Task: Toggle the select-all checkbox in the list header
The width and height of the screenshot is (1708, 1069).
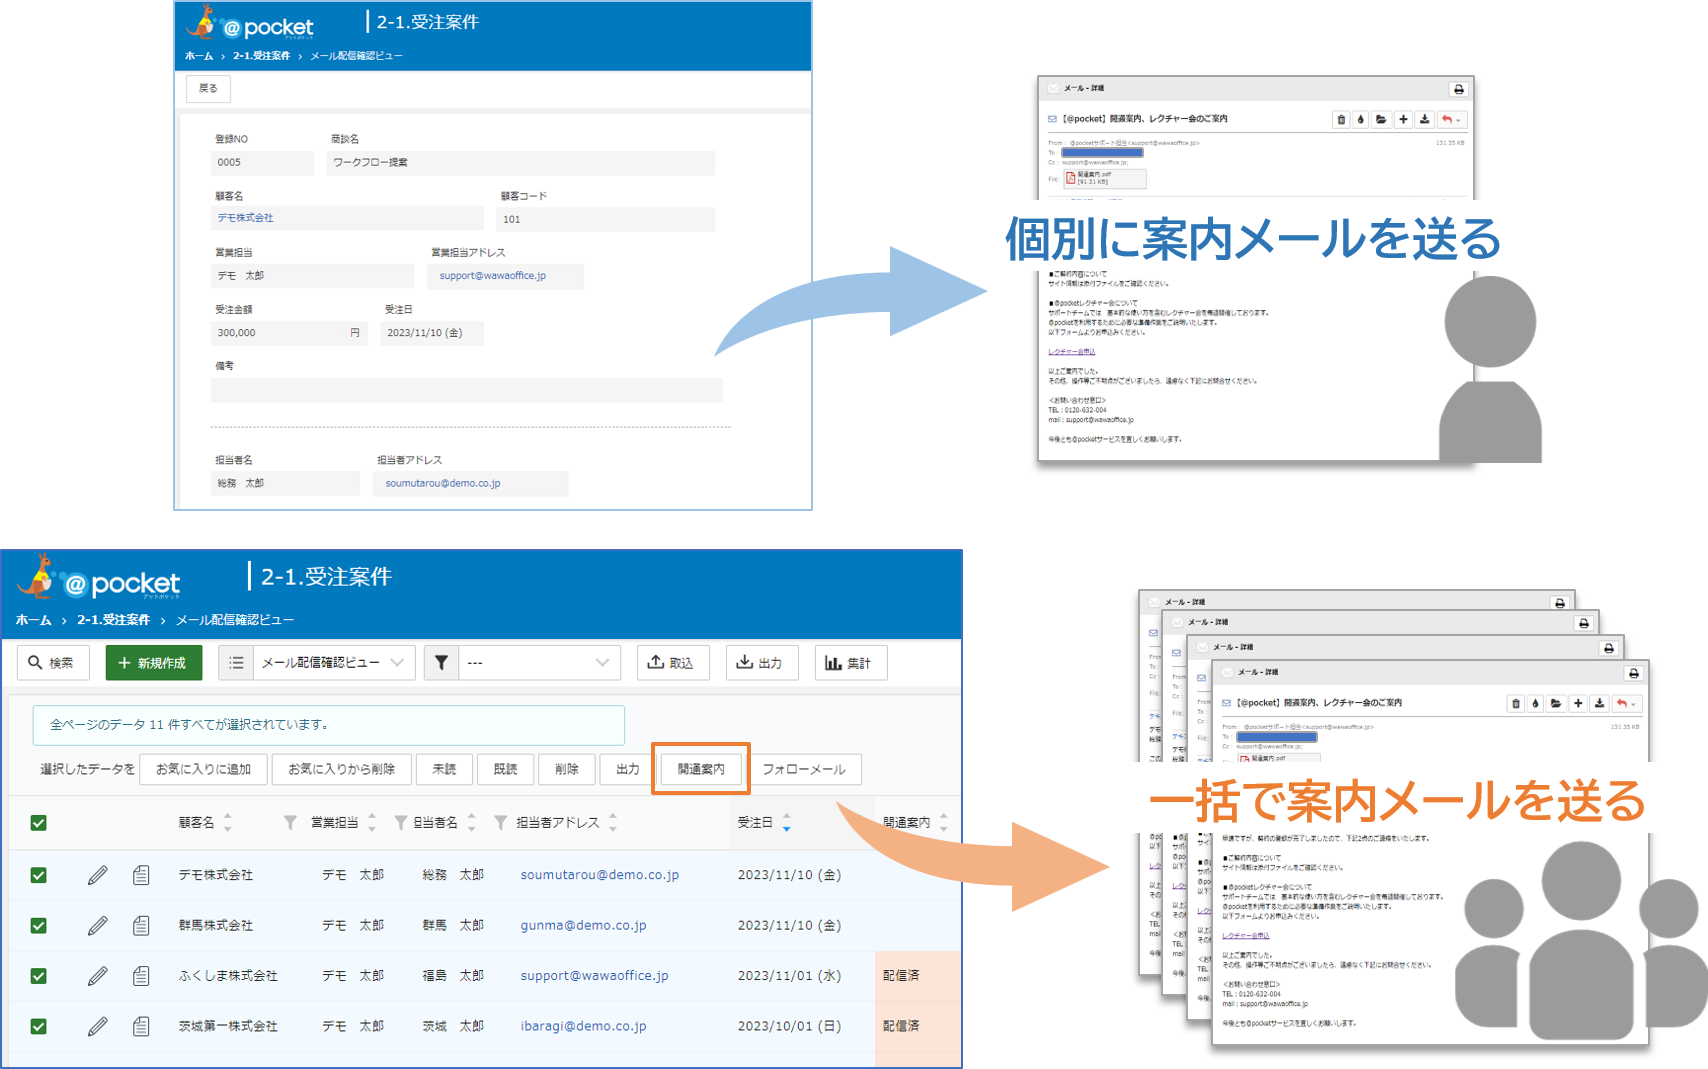Action: pyautogui.click(x=37, y=822)
